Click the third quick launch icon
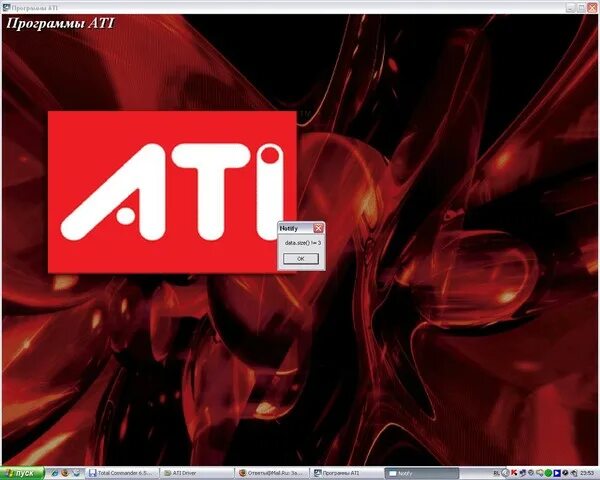600x480 pixels. 77,473
